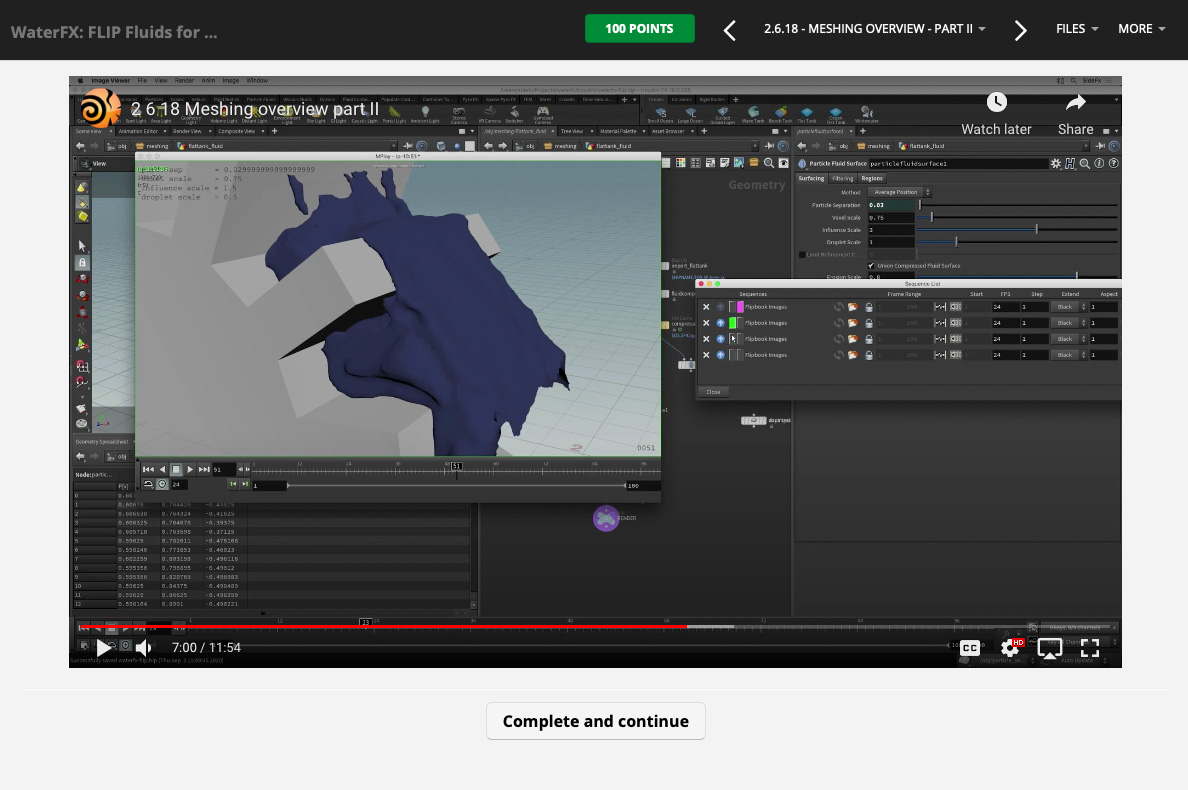Expand the MORE dropdown menu
This screenshot has height=790, width=1188.
[x=1141, y=29]
